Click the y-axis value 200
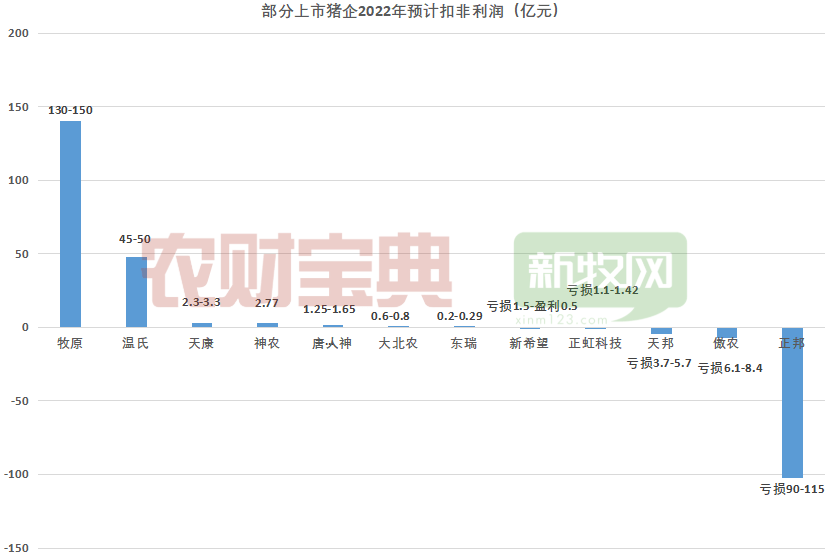The width and height of the screenshot is (829, 558). coord(19,33)
